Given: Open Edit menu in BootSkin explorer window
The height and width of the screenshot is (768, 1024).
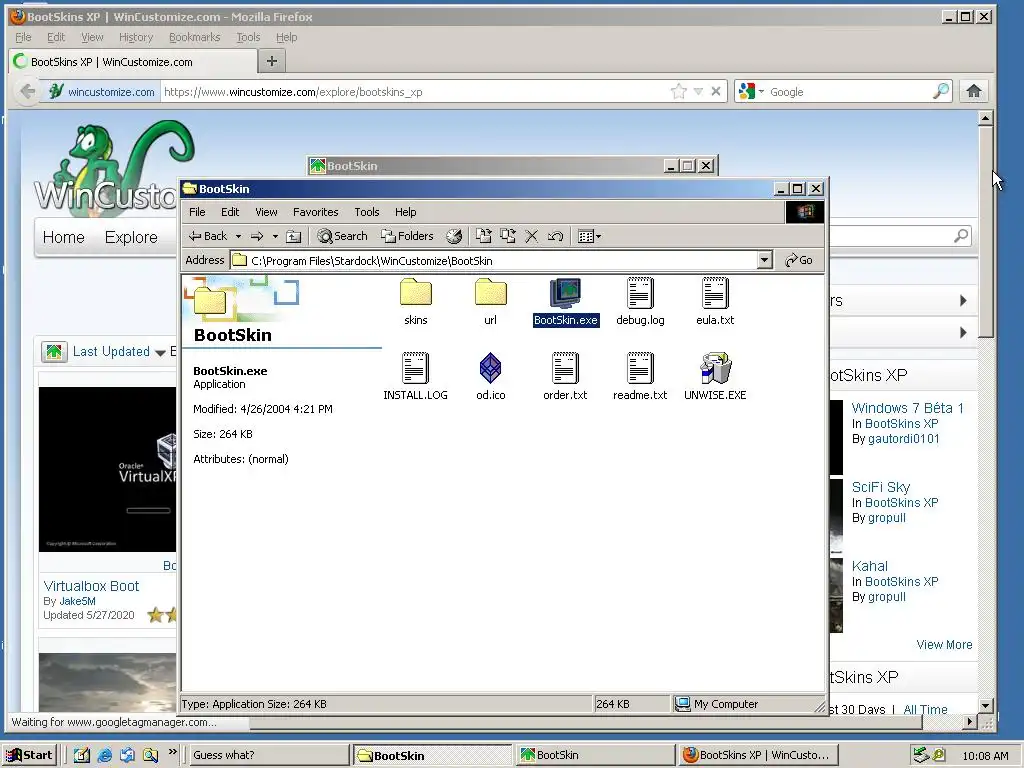Looking at the screenshot, I should [x=230, y=212].
